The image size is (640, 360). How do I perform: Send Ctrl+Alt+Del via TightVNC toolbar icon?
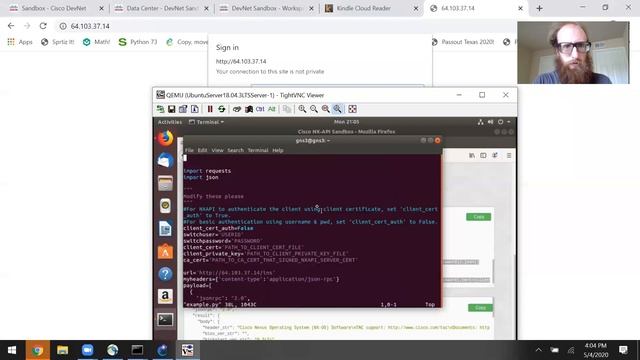[237, 109]
